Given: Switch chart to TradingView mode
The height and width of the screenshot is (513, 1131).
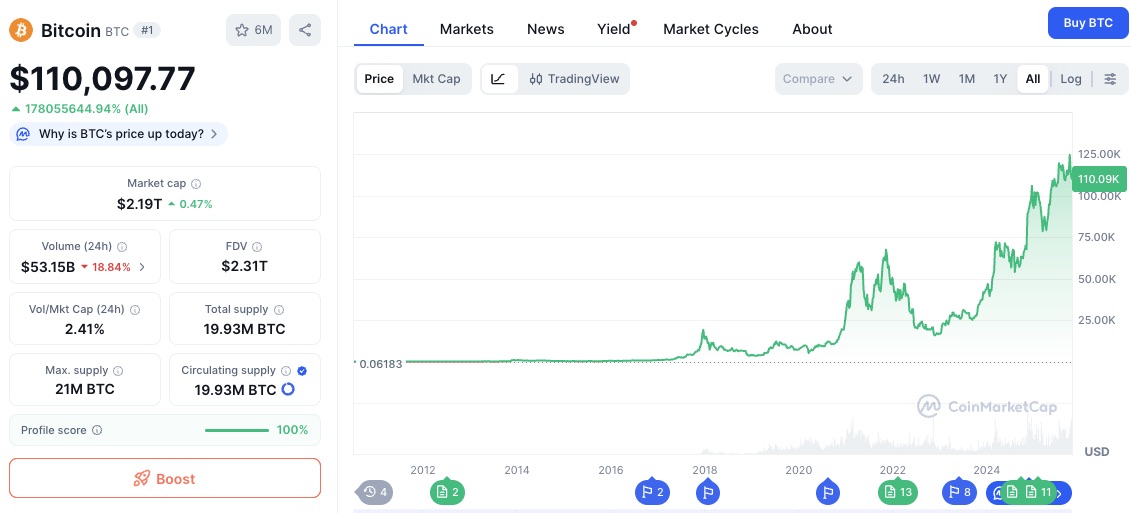Looking at the screenshot, I should point(575,79).
